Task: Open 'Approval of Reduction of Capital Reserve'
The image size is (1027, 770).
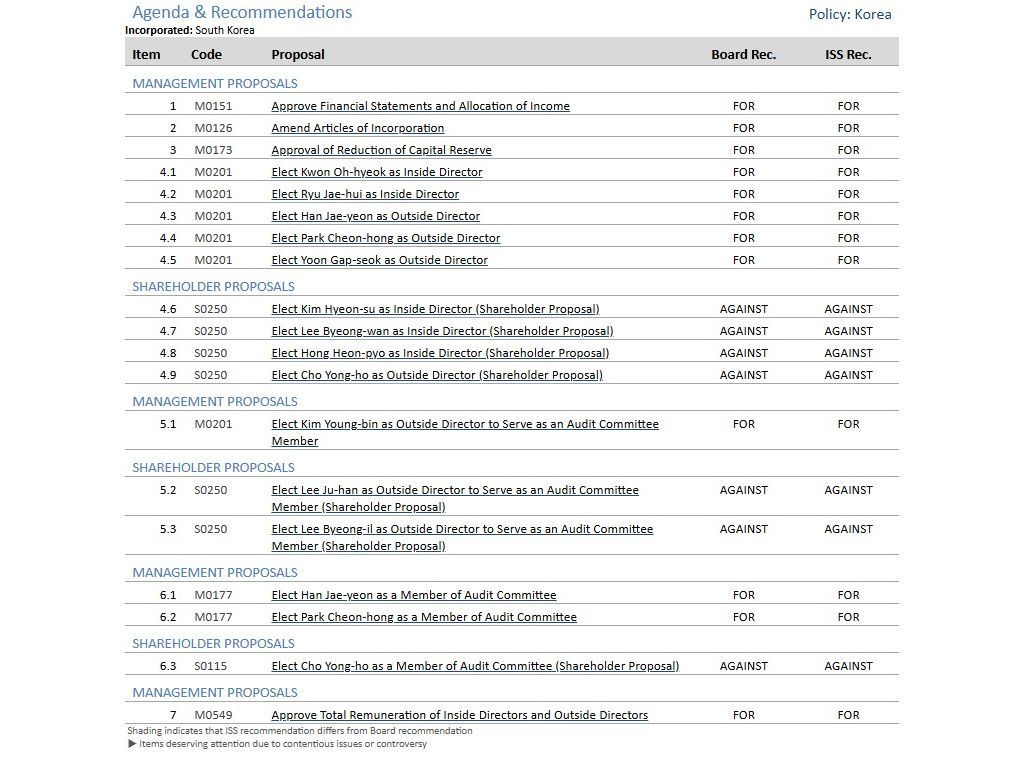Action: point(381,150)
